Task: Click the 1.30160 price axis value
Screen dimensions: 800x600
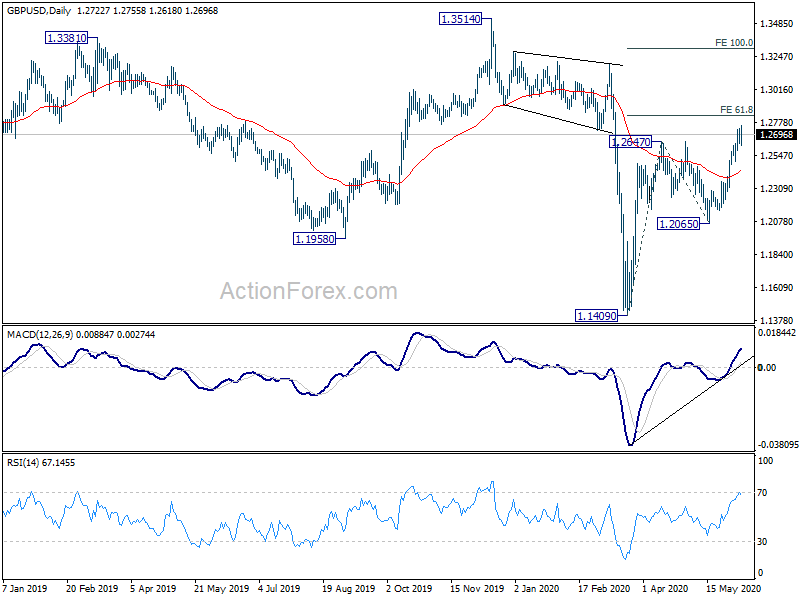Action: (x=777, y=90)
